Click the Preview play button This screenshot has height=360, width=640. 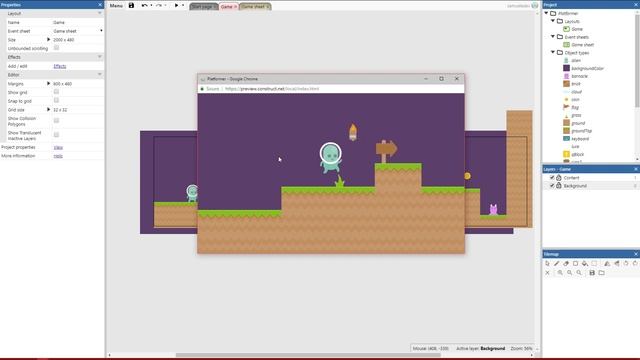pyautogui.click(x=176, y=6)
